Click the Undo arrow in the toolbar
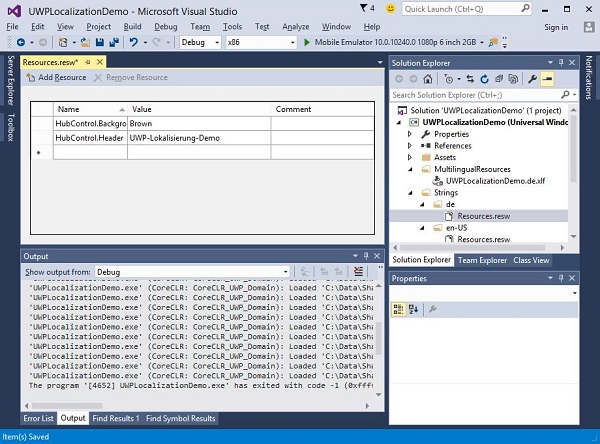This screenshot has height=444, width=600. 133,43
